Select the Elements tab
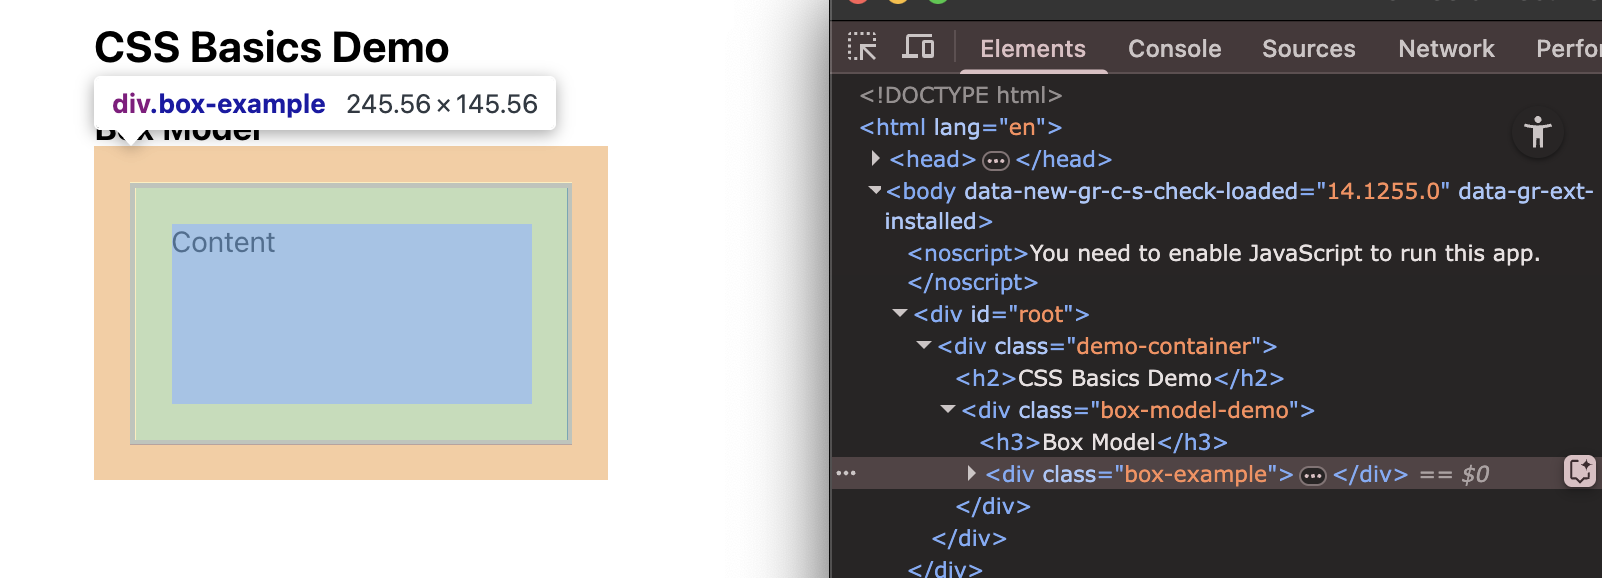The width and height of the screenshot is (1602, 578). 1032,49
